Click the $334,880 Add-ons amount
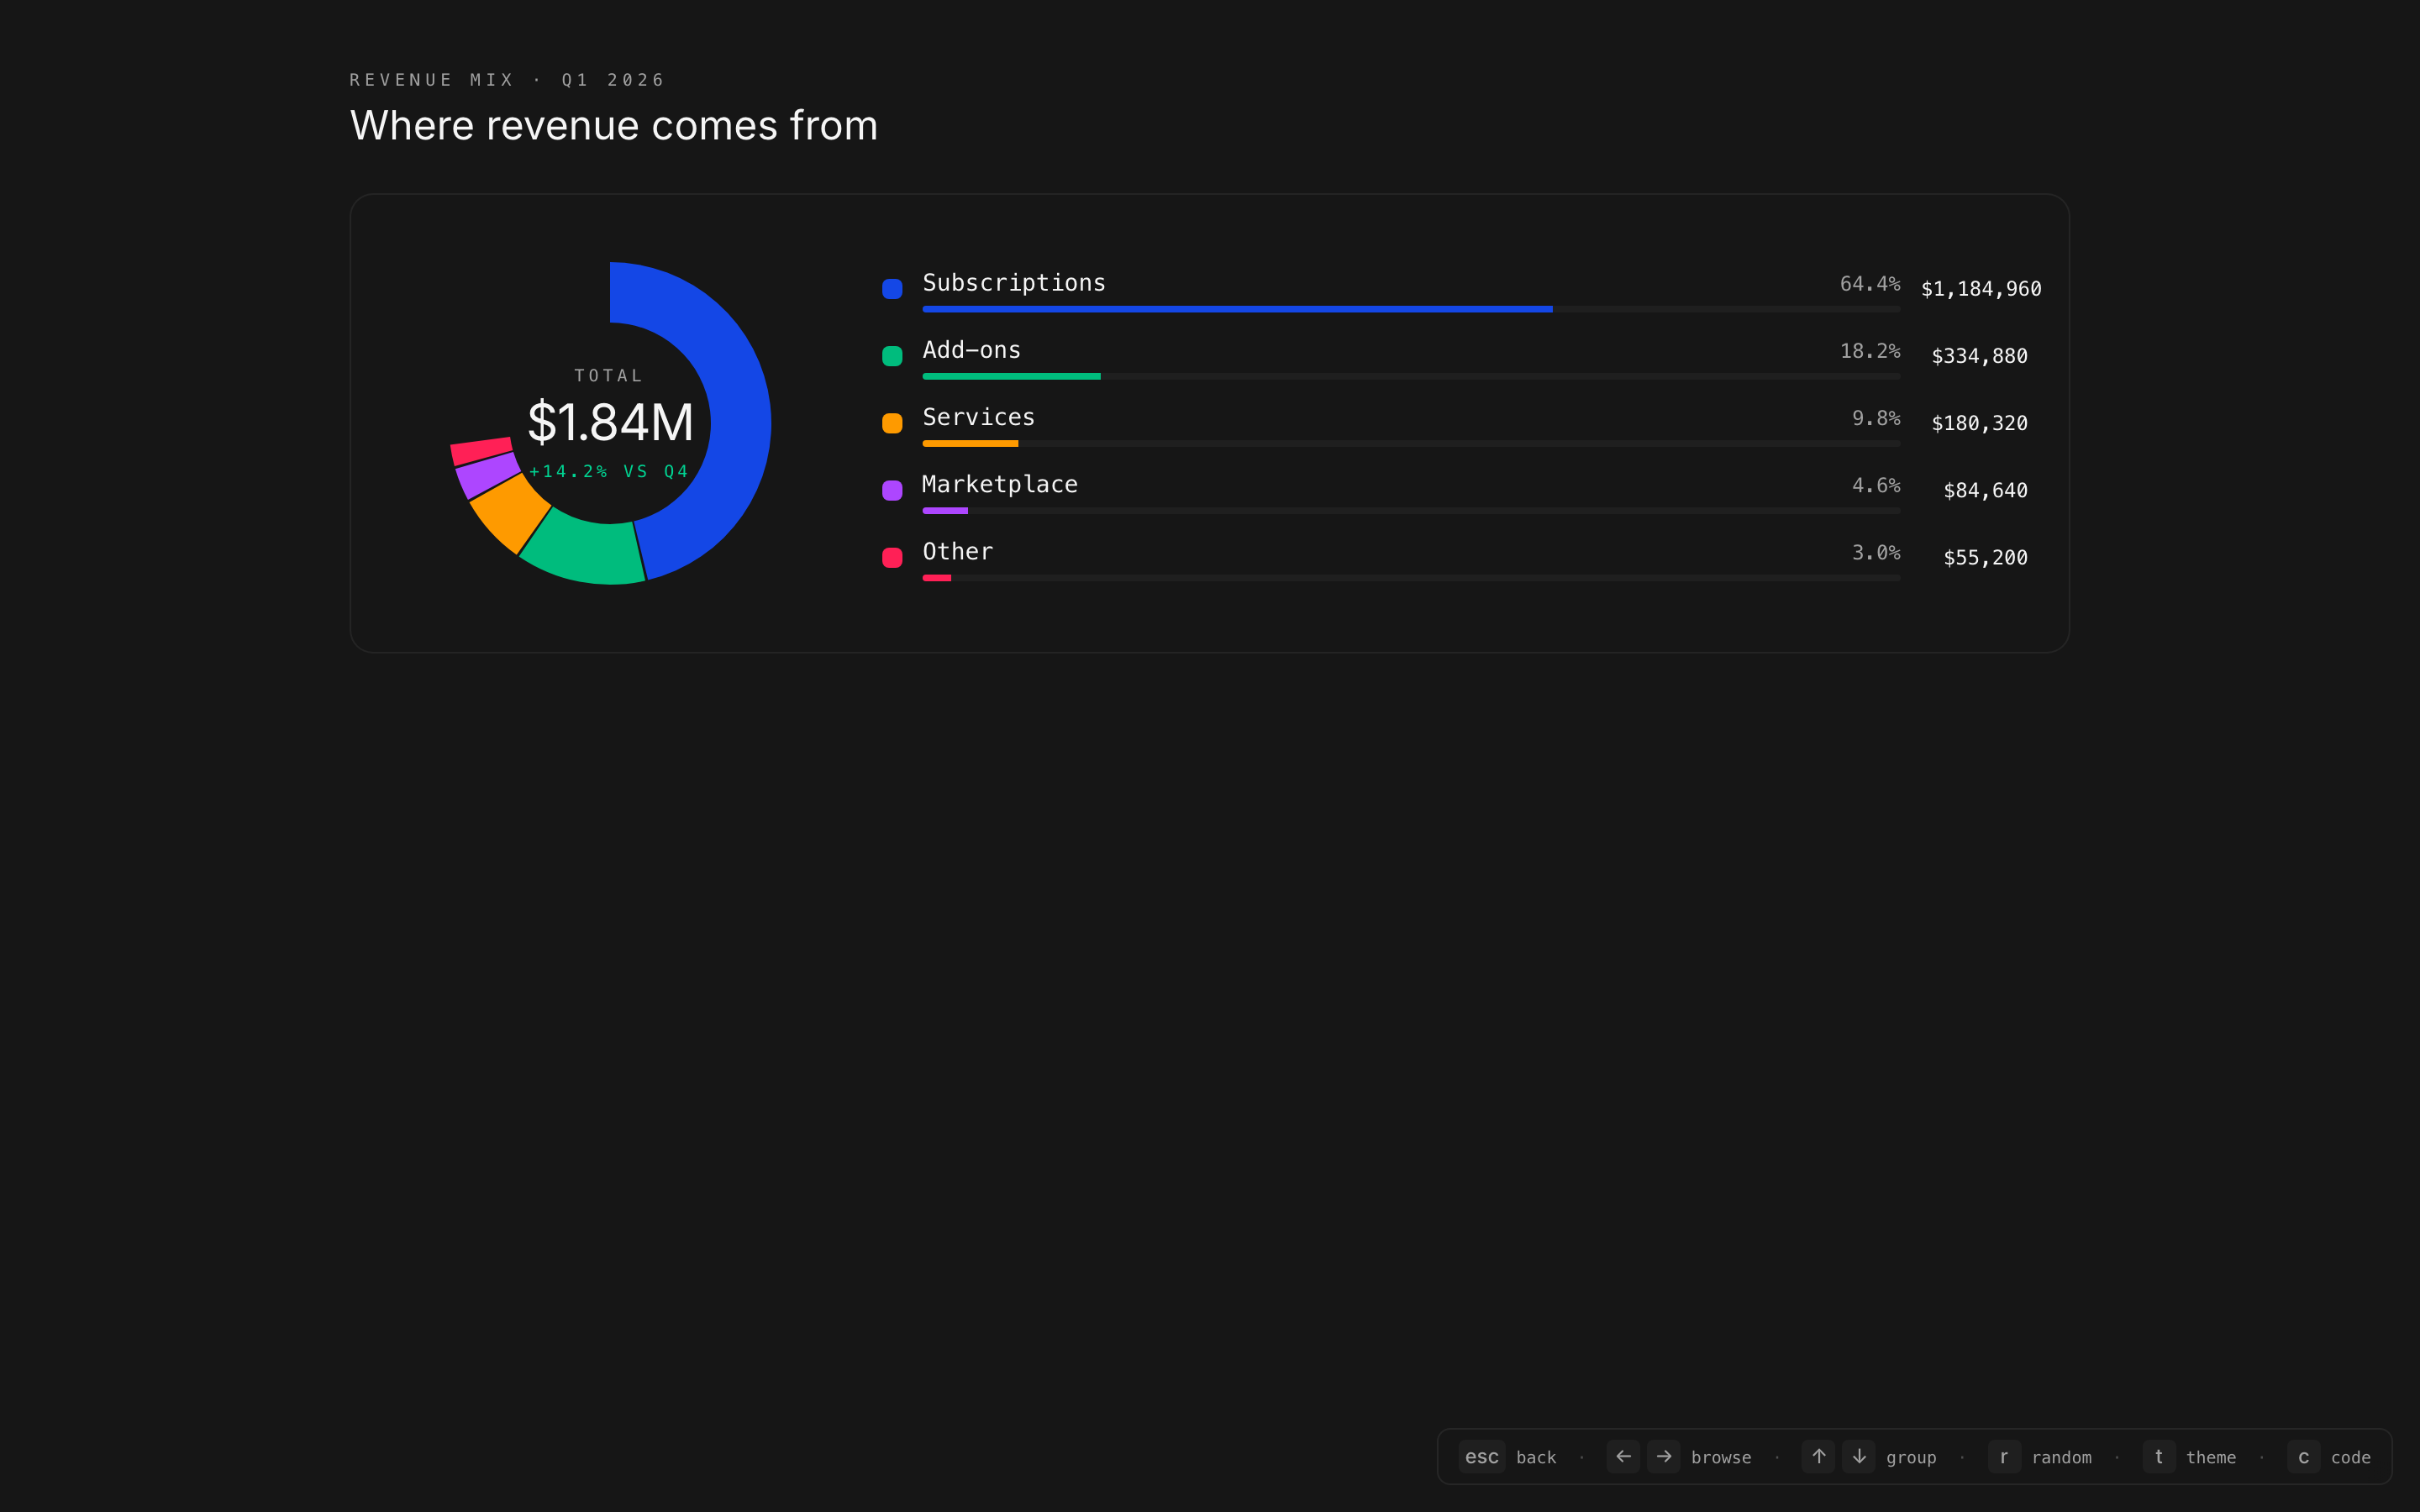Image resolution: width=2420 pixels, height=1512 pixels. pyautogui.click(x=1979, y=356)
